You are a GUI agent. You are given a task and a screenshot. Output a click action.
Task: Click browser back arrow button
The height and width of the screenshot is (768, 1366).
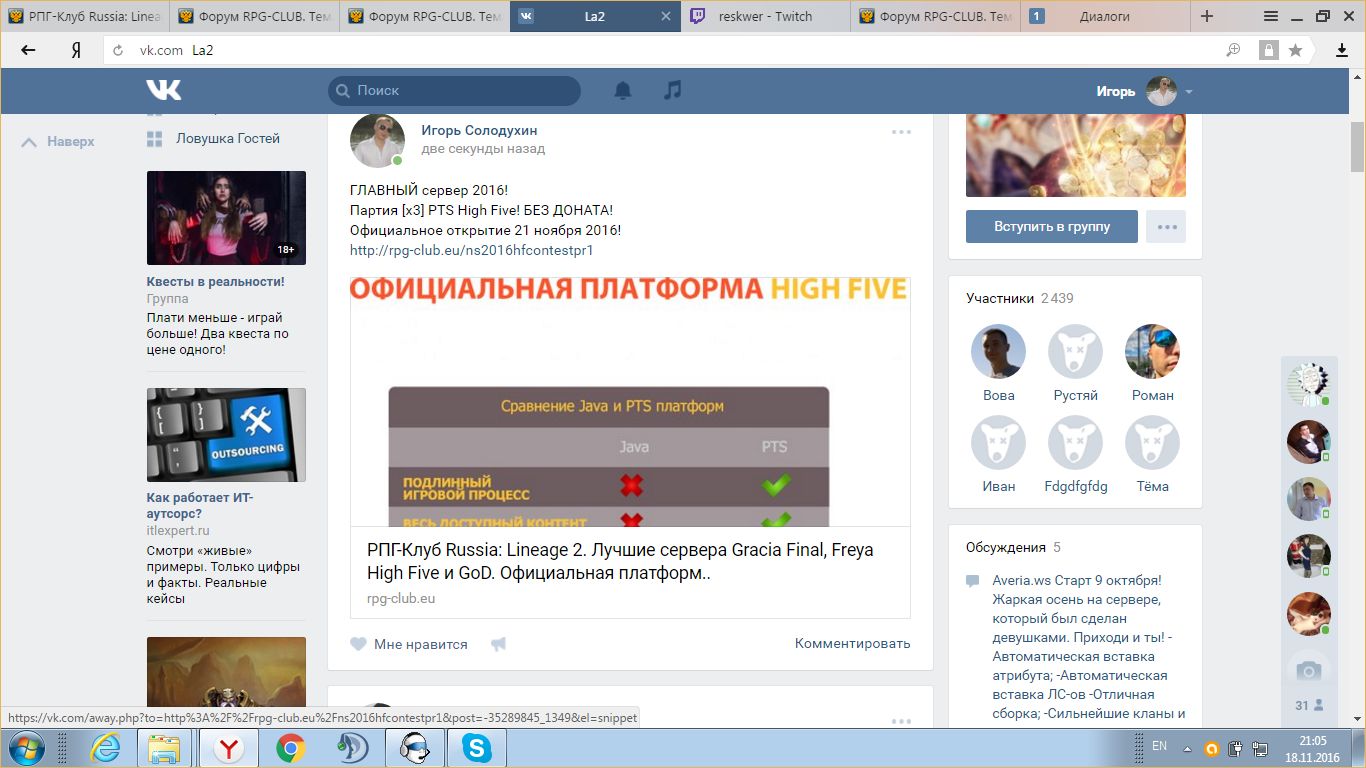coord(28,50)
